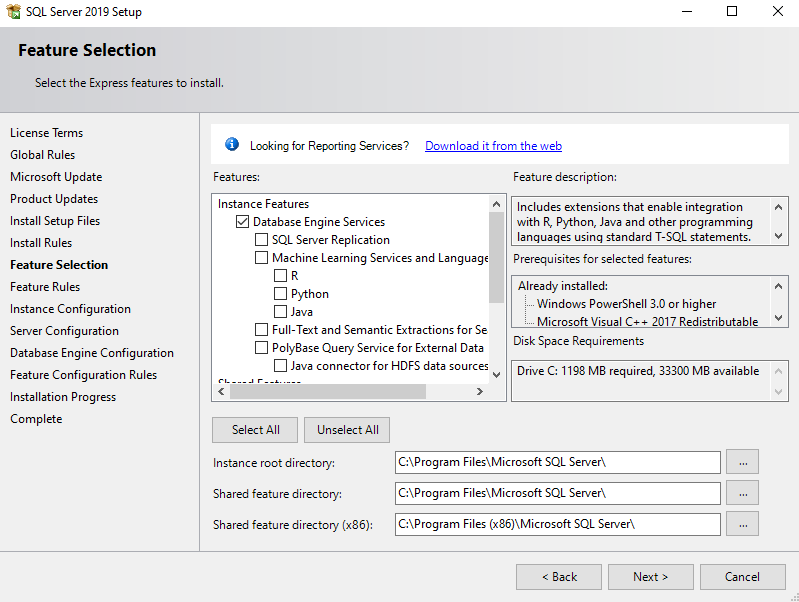Viewport: 799px width, 602px height.
Task: Click the SQL Server Setup title bar icon
Action: [14, 11]
